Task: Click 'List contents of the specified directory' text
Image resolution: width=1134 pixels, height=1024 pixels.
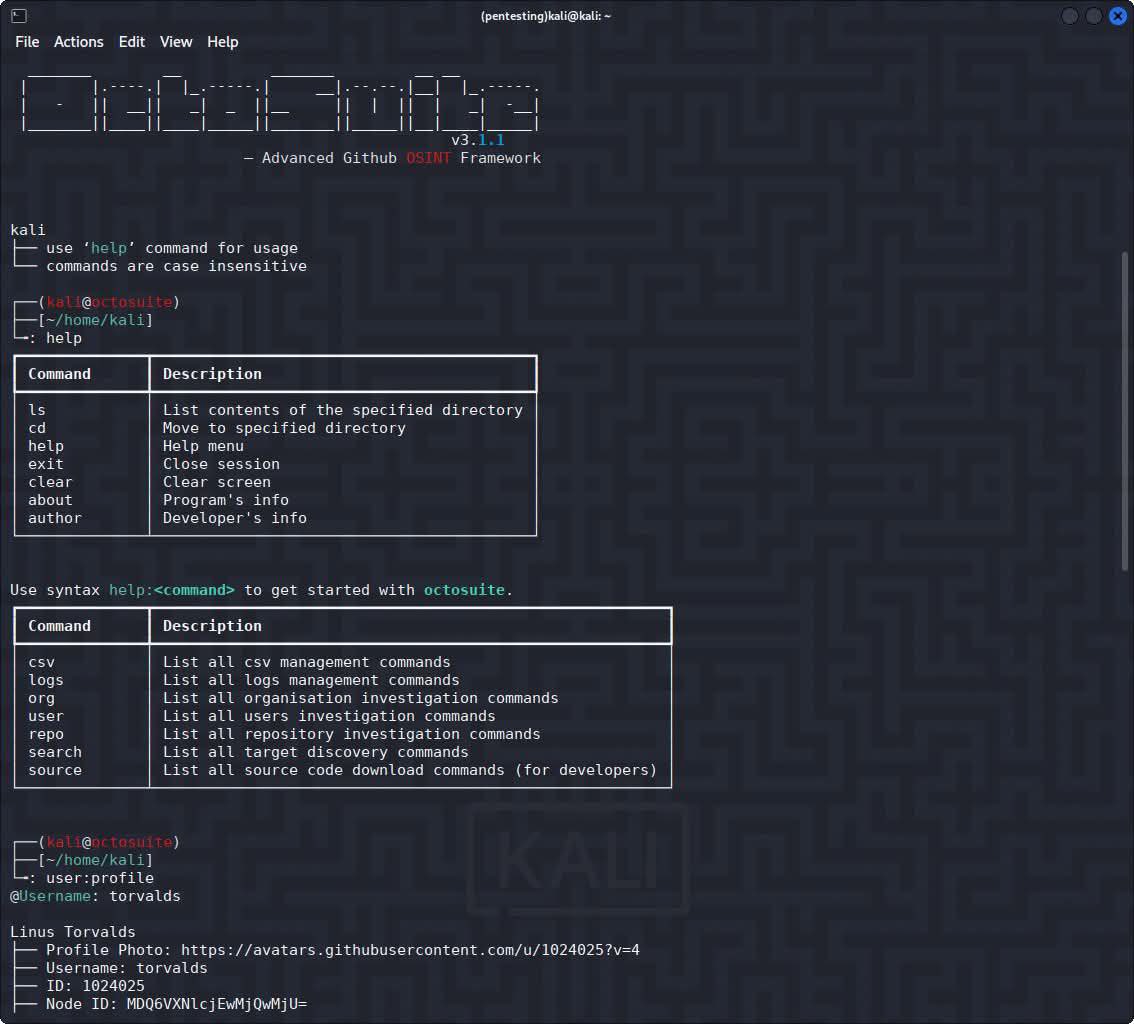Action: [342, 410]
